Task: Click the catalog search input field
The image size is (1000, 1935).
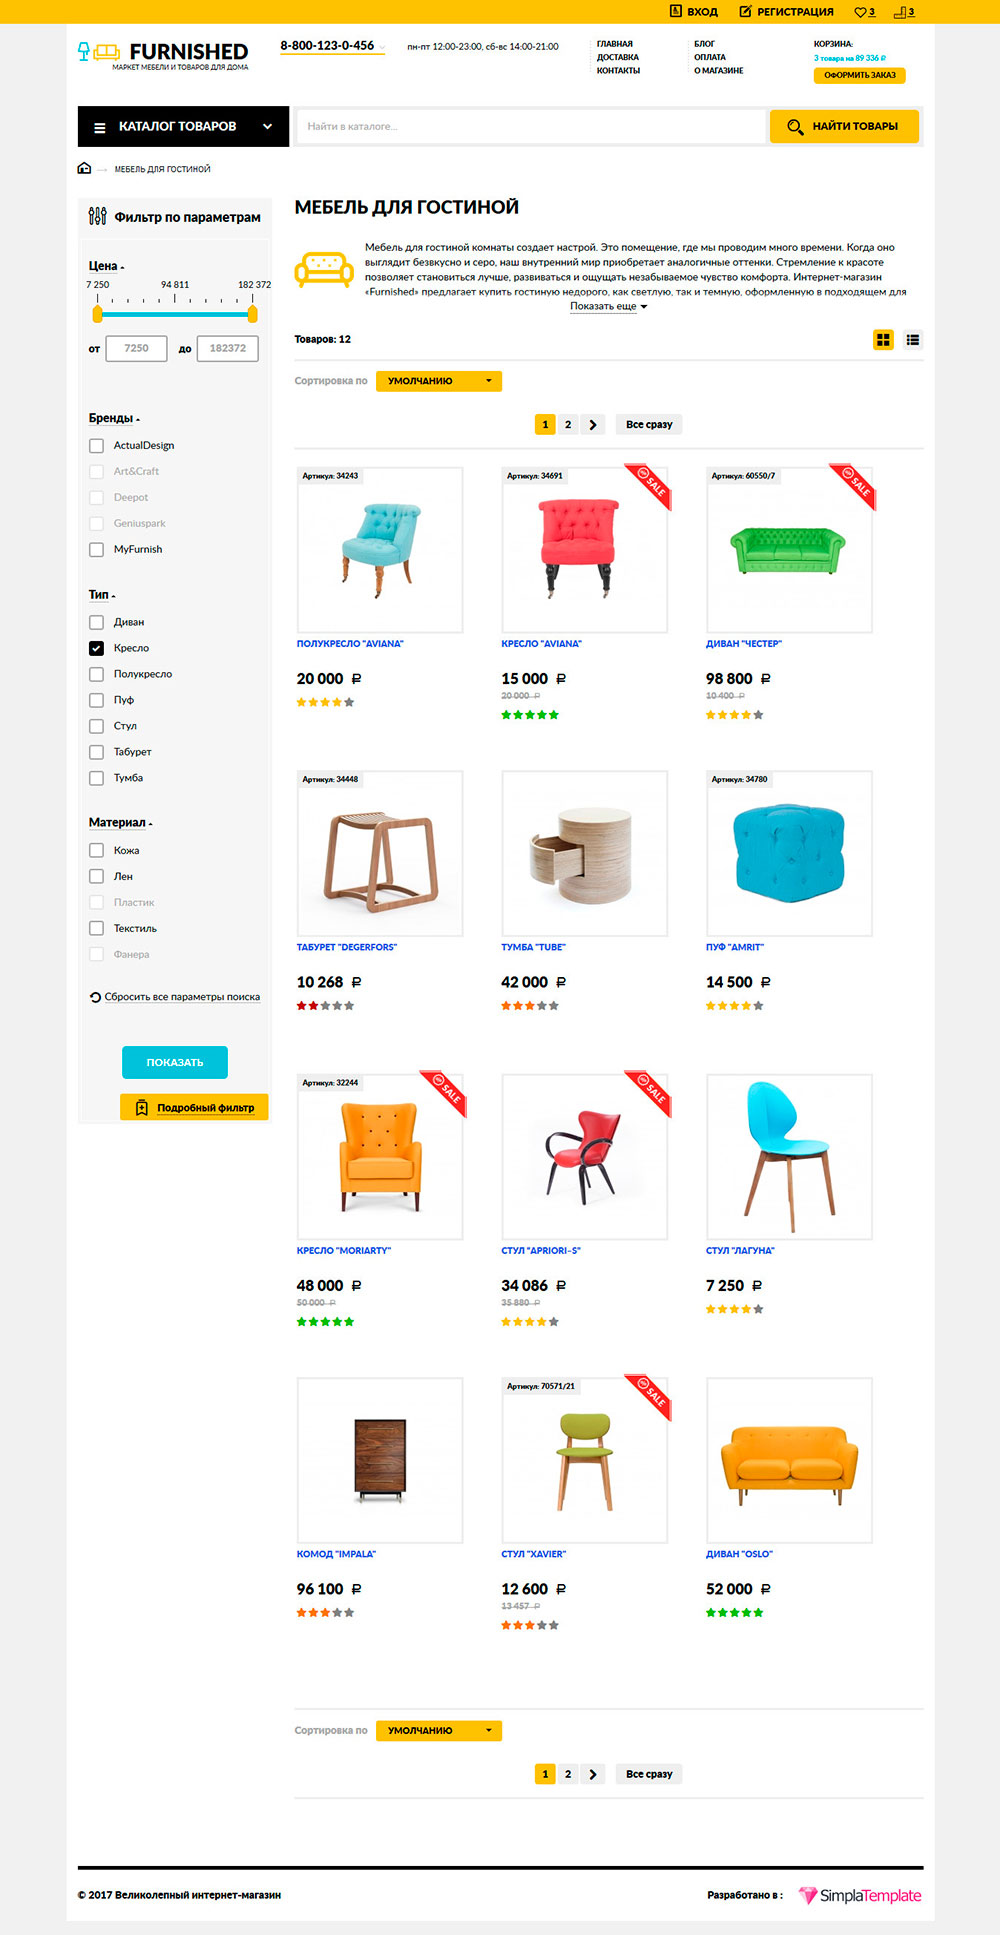Action: pos(531,127)
